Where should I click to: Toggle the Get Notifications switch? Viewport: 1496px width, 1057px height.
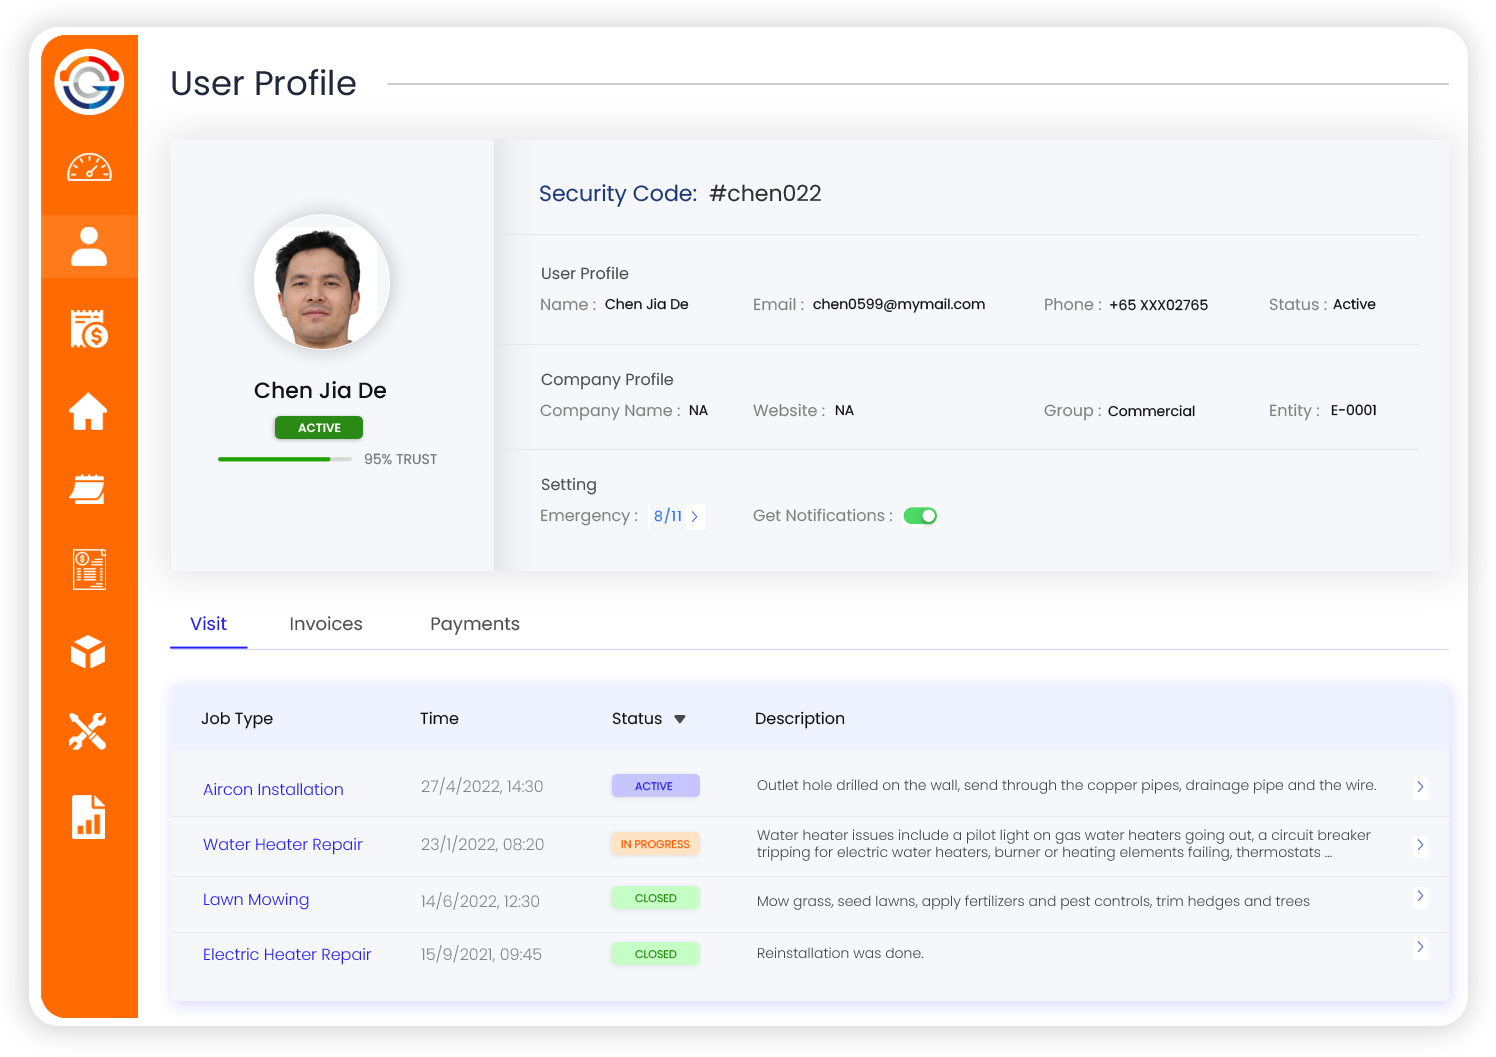tap(920, 516)
